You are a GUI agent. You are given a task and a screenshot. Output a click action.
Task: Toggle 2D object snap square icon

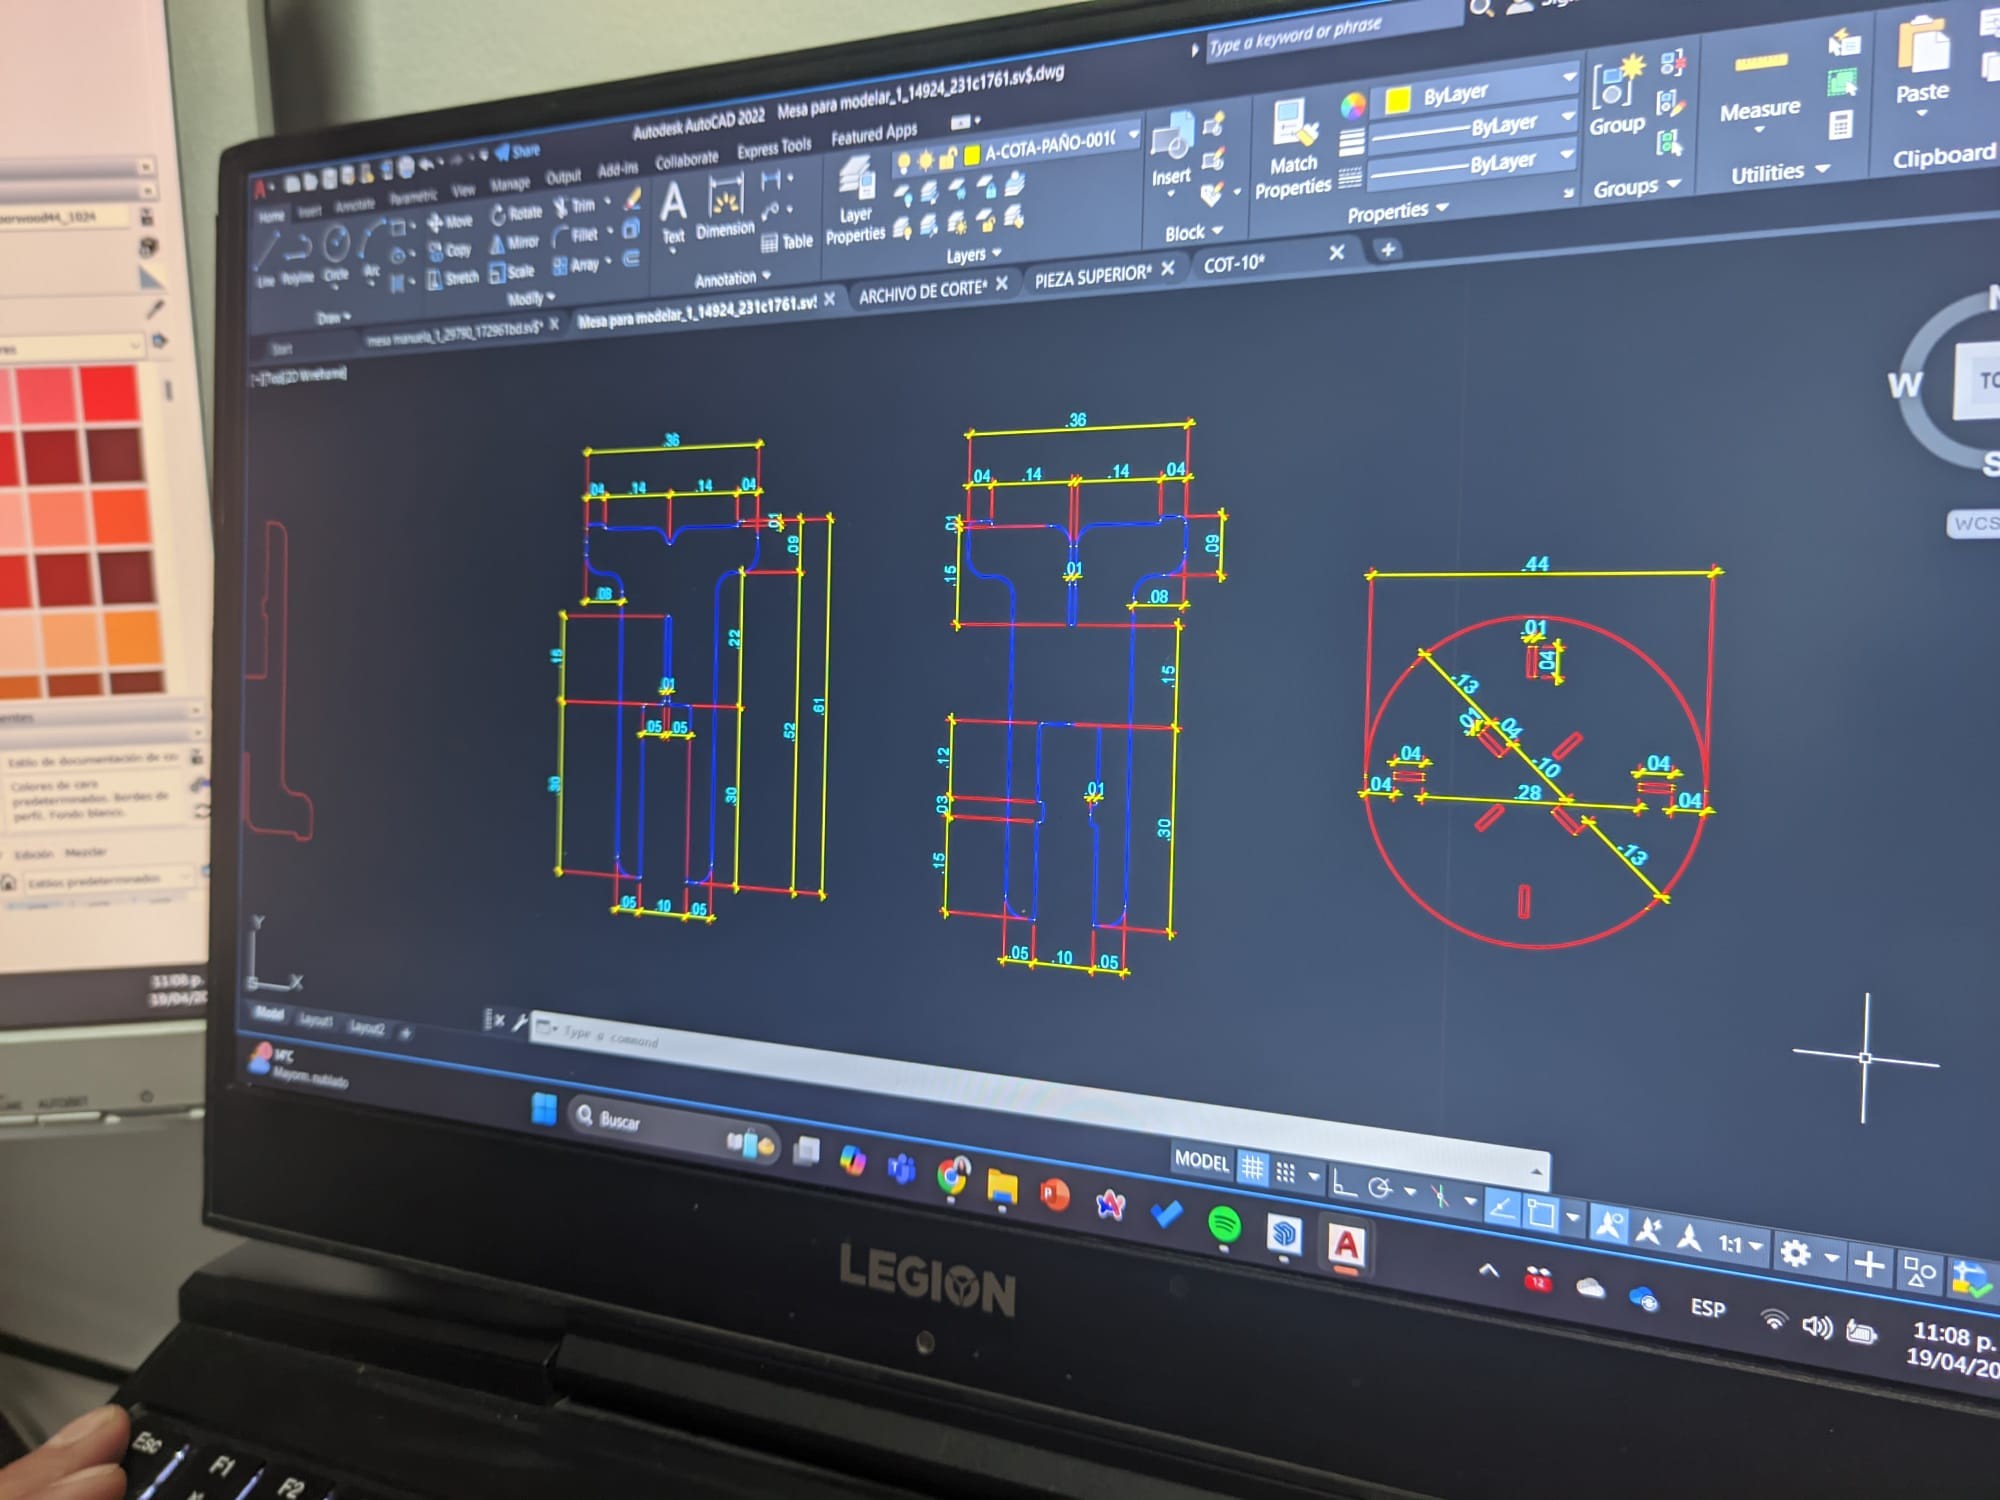tap(1540, 1214)
